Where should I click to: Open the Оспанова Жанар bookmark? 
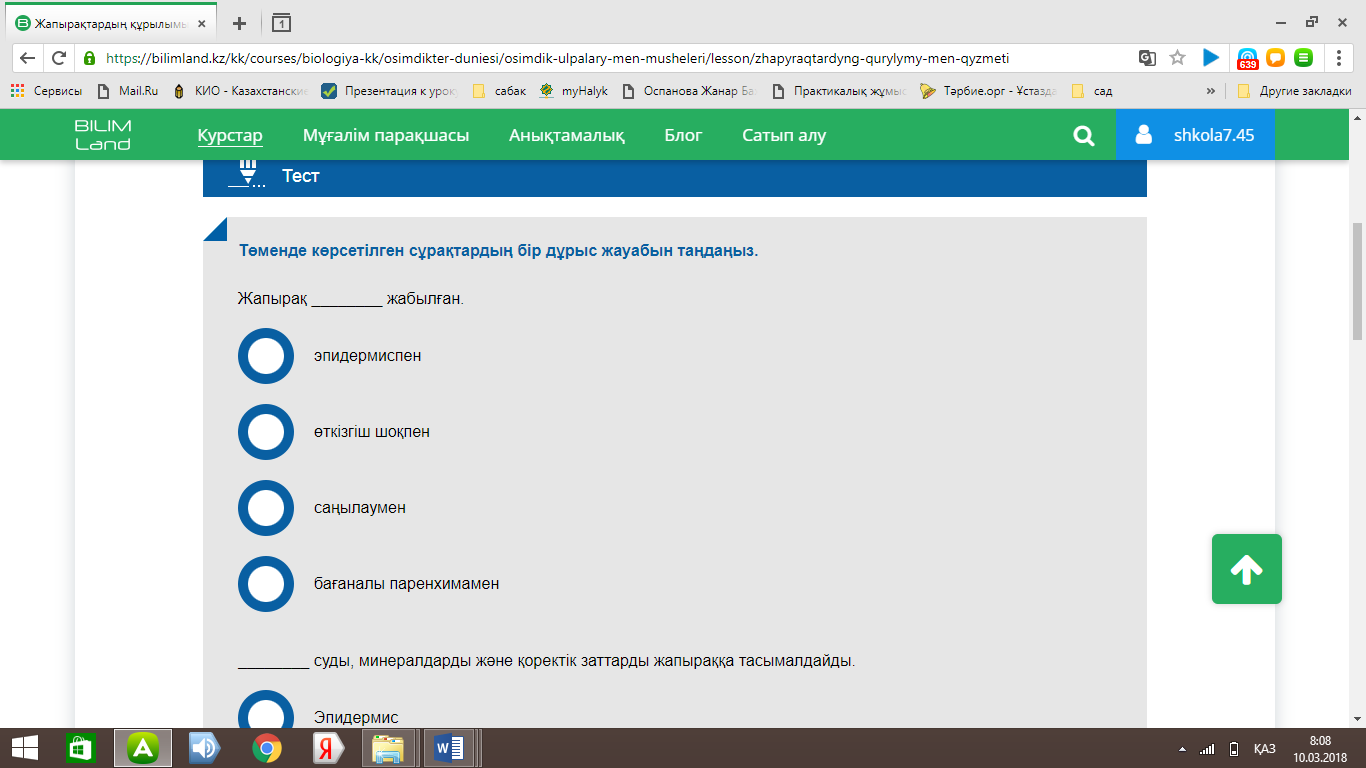pos(688,91)
